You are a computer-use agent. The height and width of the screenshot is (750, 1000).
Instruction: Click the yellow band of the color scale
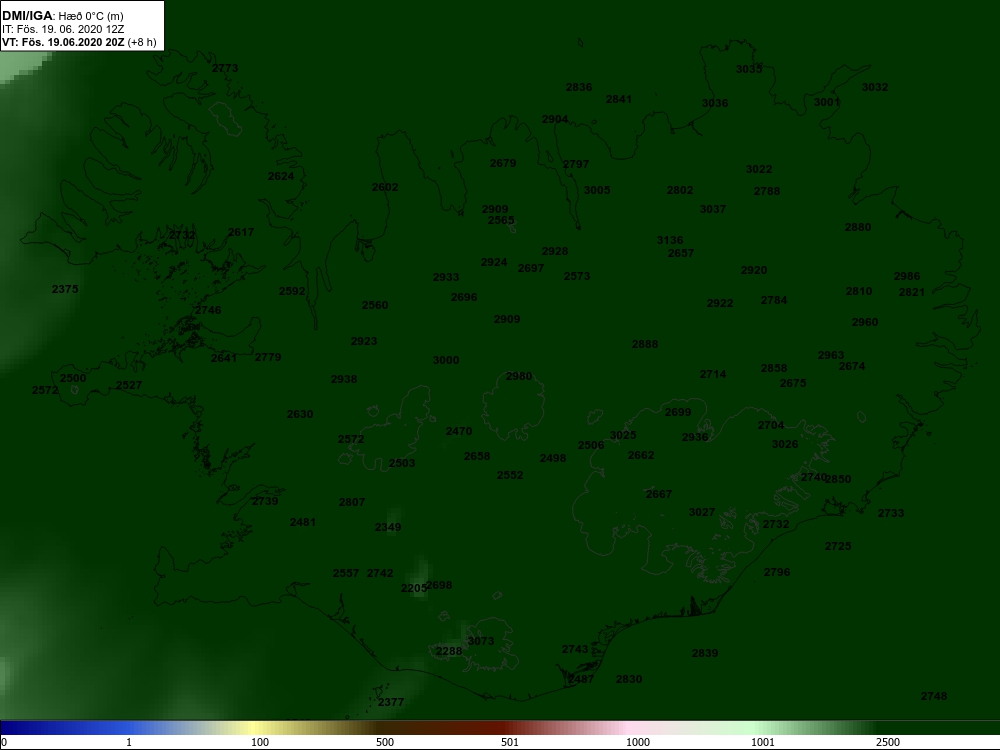tap(252, 728)
